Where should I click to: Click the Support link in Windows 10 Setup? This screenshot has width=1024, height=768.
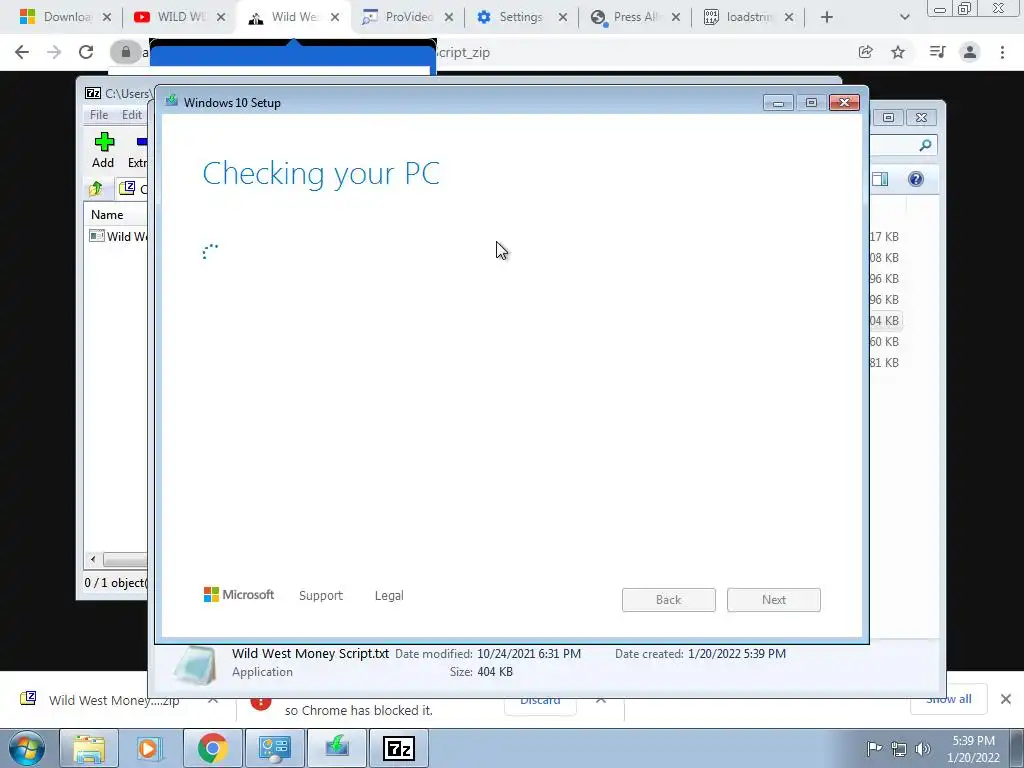(x=321, y=596)
